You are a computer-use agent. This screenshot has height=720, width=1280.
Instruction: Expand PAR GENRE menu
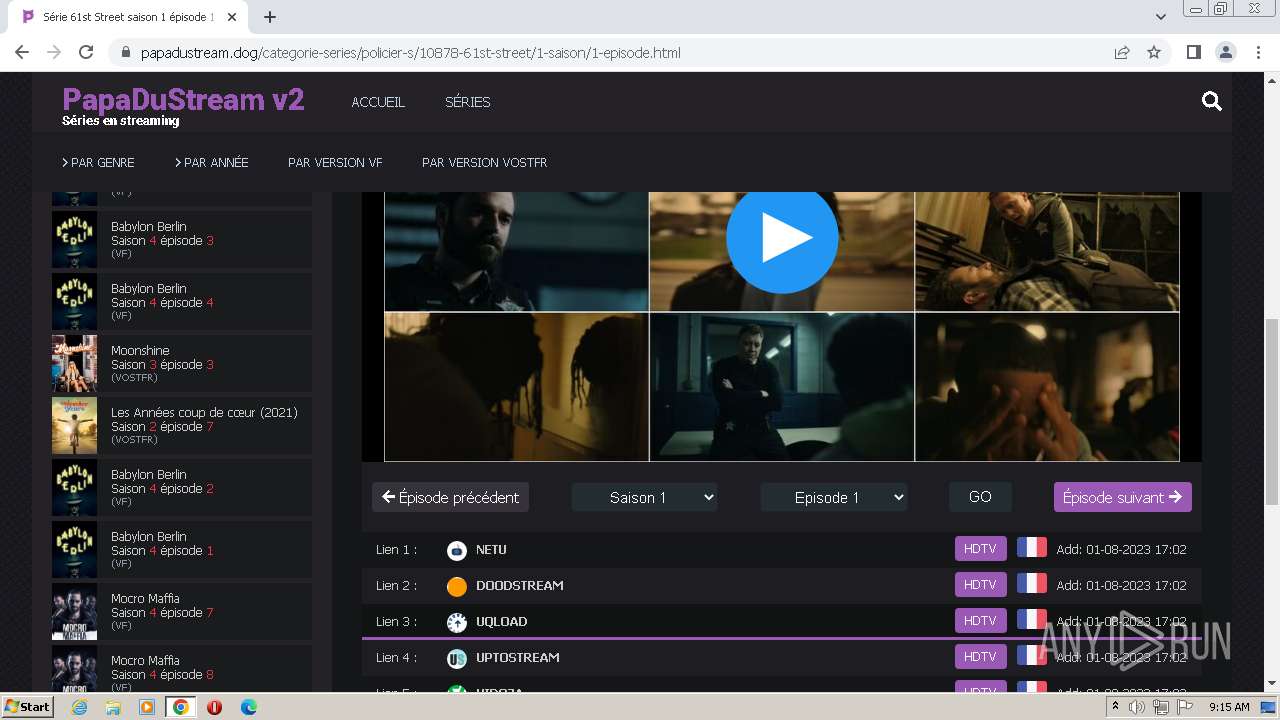pyautogui.click(x=98, y=162)
